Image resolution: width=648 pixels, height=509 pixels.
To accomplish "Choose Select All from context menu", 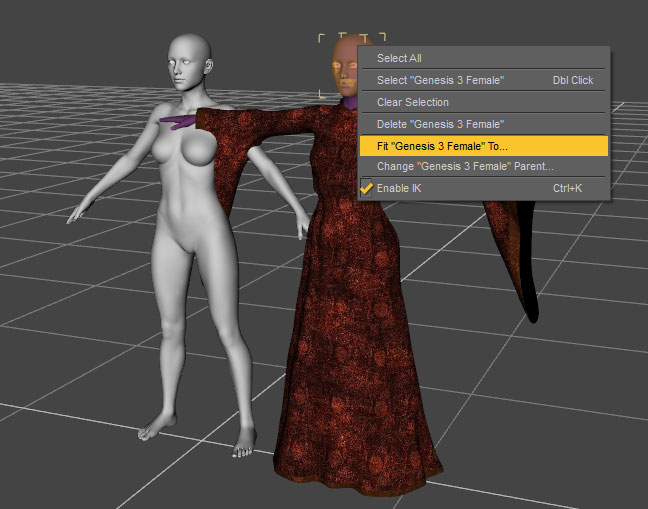I will coord(484,58).
